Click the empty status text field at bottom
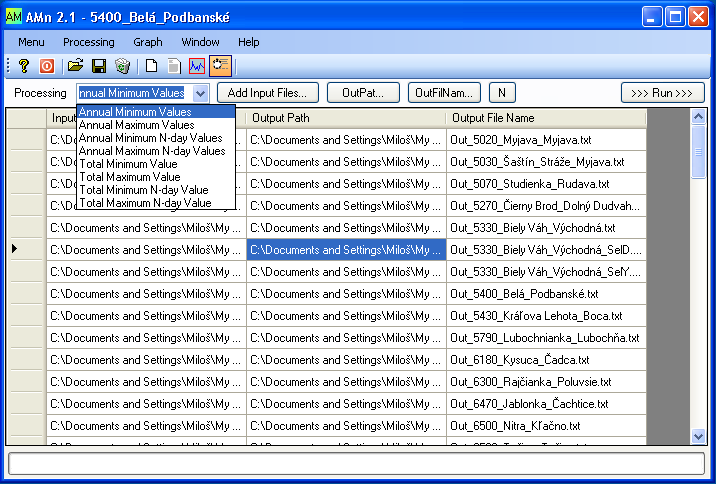The height and width of the screenshot is (484, 716). coord(357,463)
